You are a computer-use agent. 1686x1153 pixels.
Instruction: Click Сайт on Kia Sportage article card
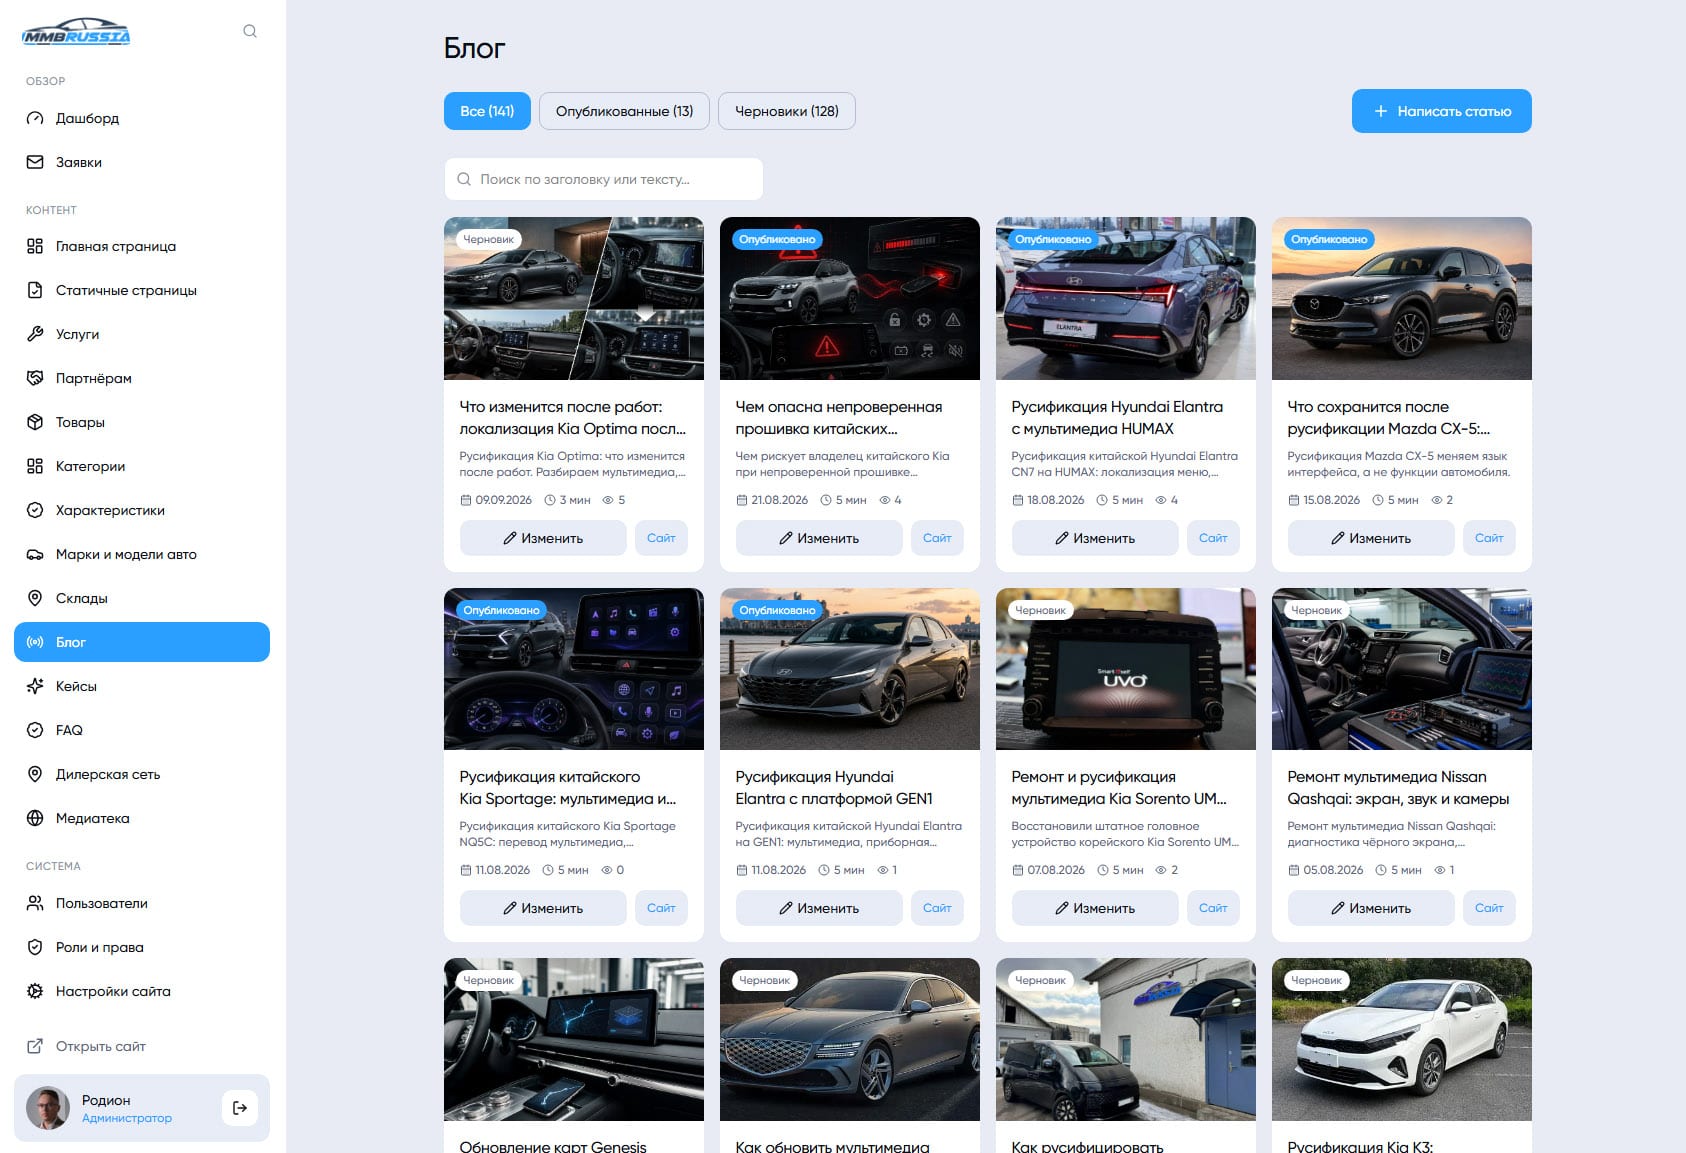661,908
